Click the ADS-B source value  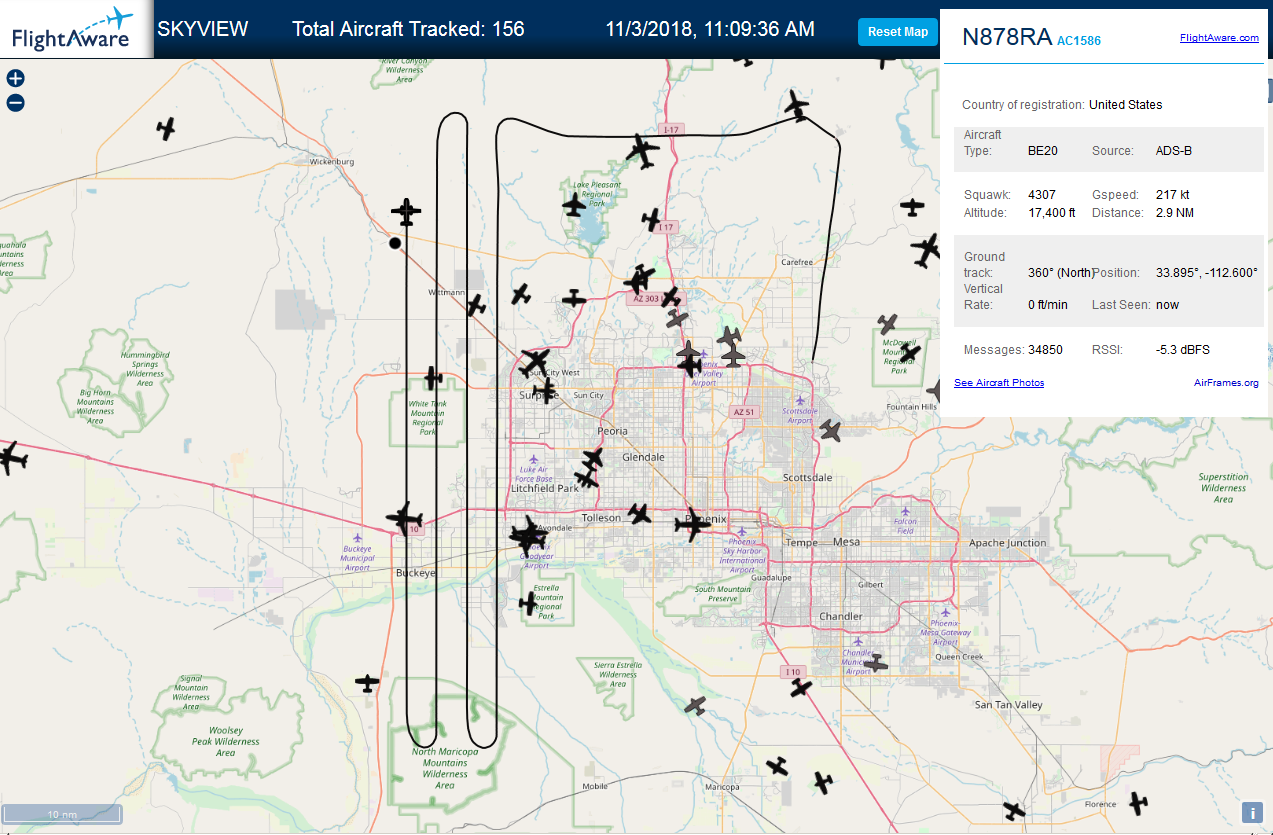pos(1173,151)
